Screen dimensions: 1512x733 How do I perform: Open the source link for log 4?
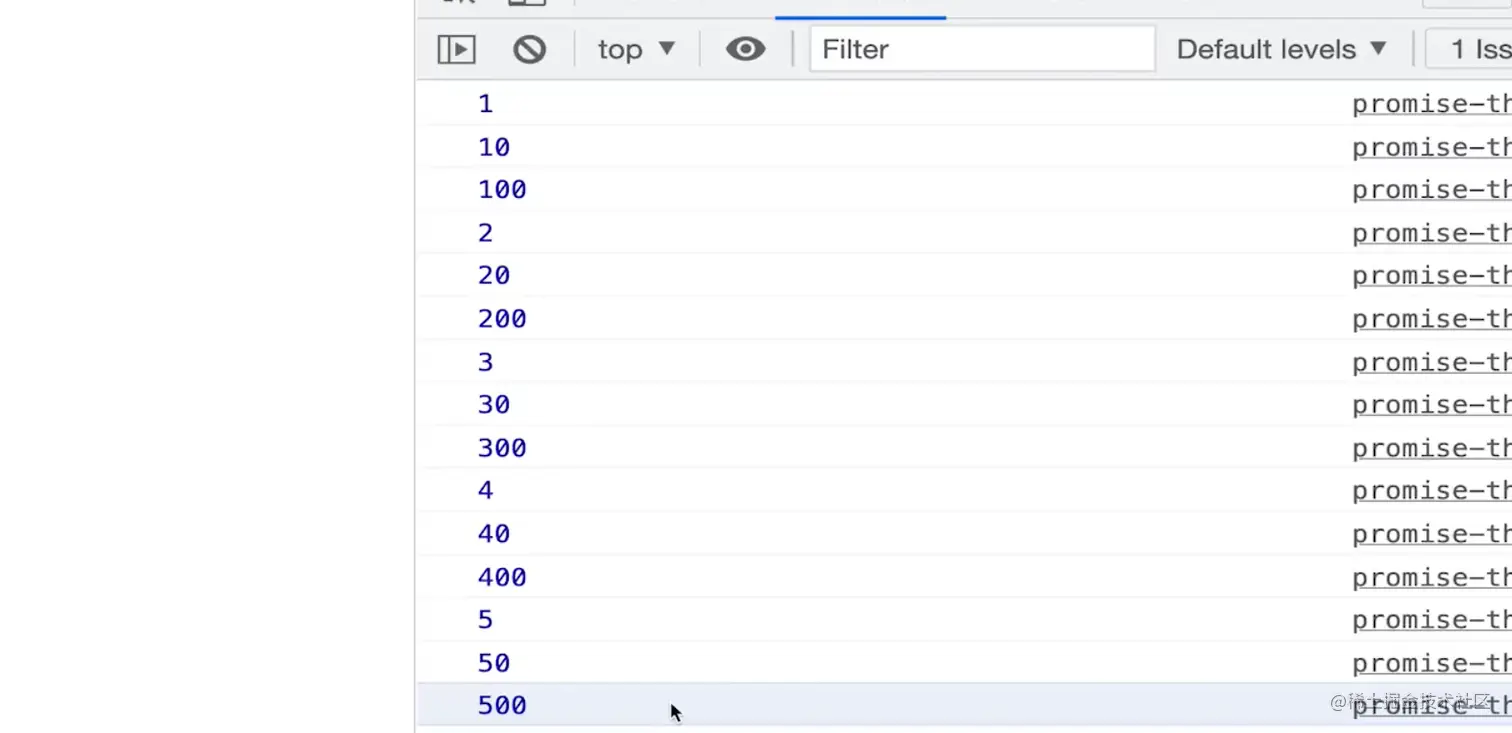(x=1432, y=491)
